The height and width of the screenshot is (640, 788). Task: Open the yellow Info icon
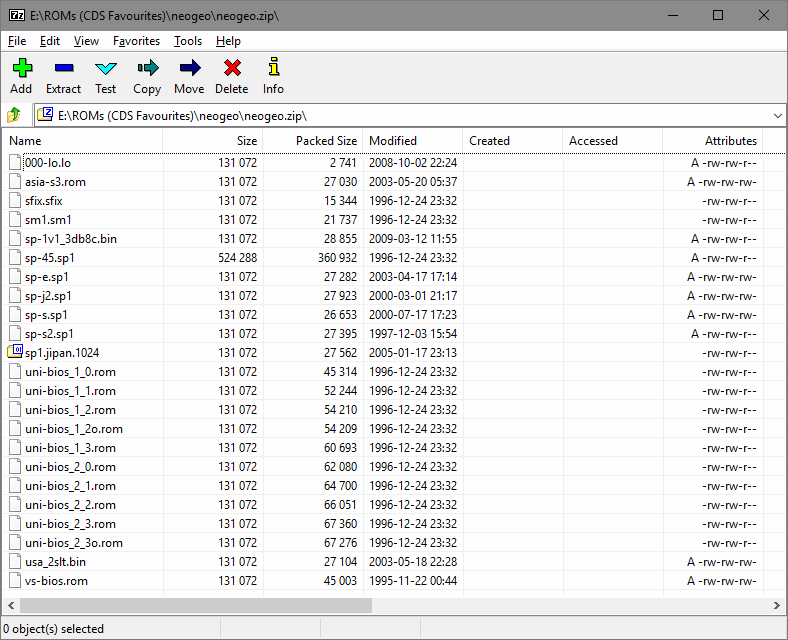(x=273, y=67)
